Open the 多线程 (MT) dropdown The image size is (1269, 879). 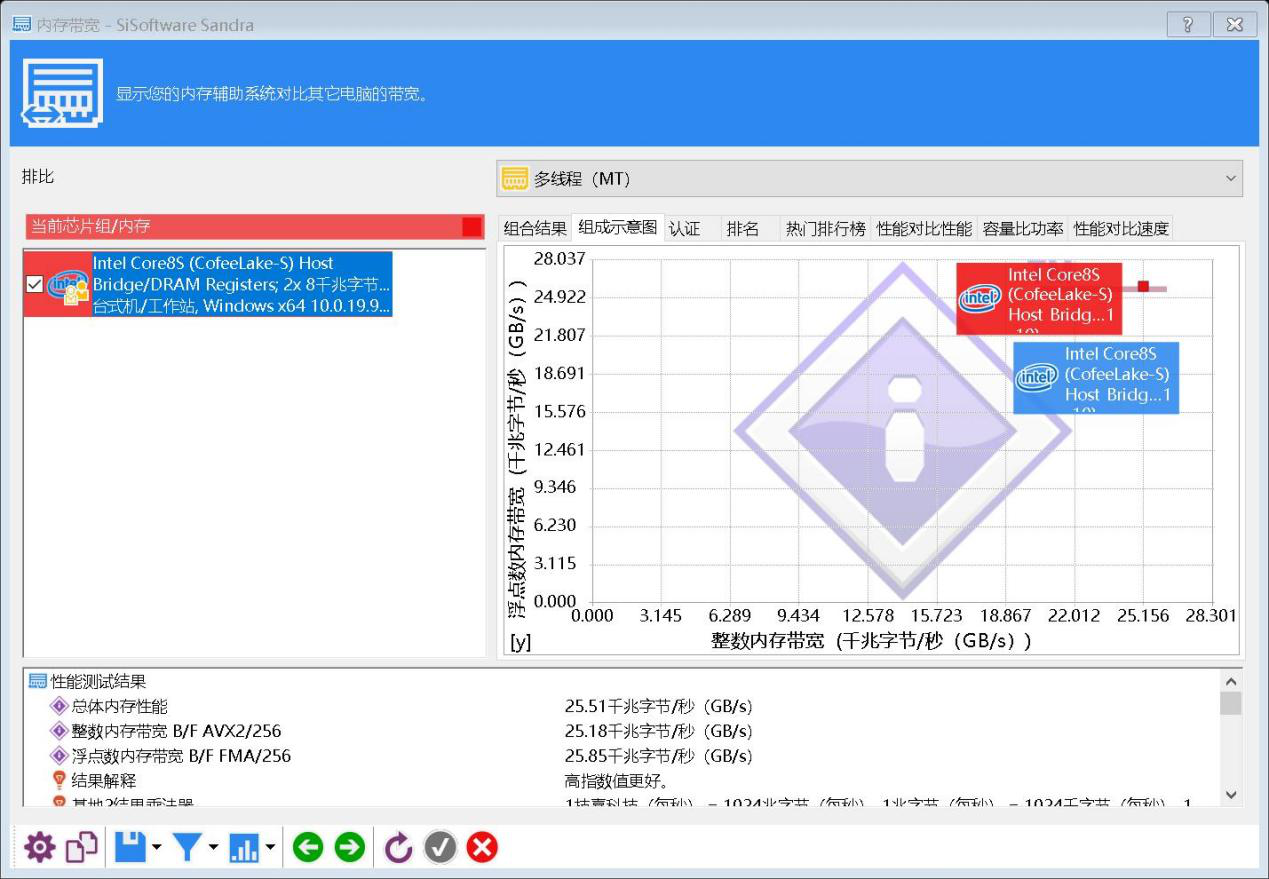pos(869,179)
